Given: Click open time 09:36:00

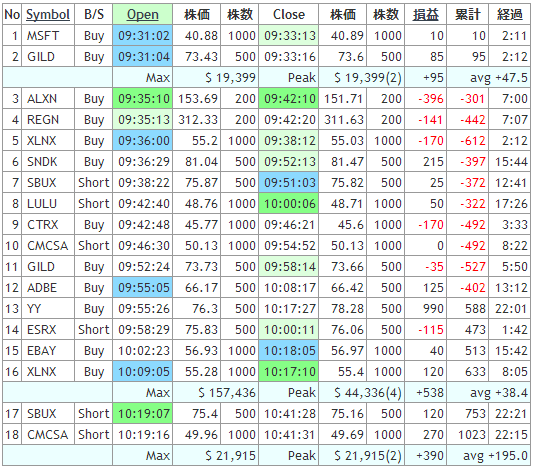Looking at the screenshot, I should 142,141.
